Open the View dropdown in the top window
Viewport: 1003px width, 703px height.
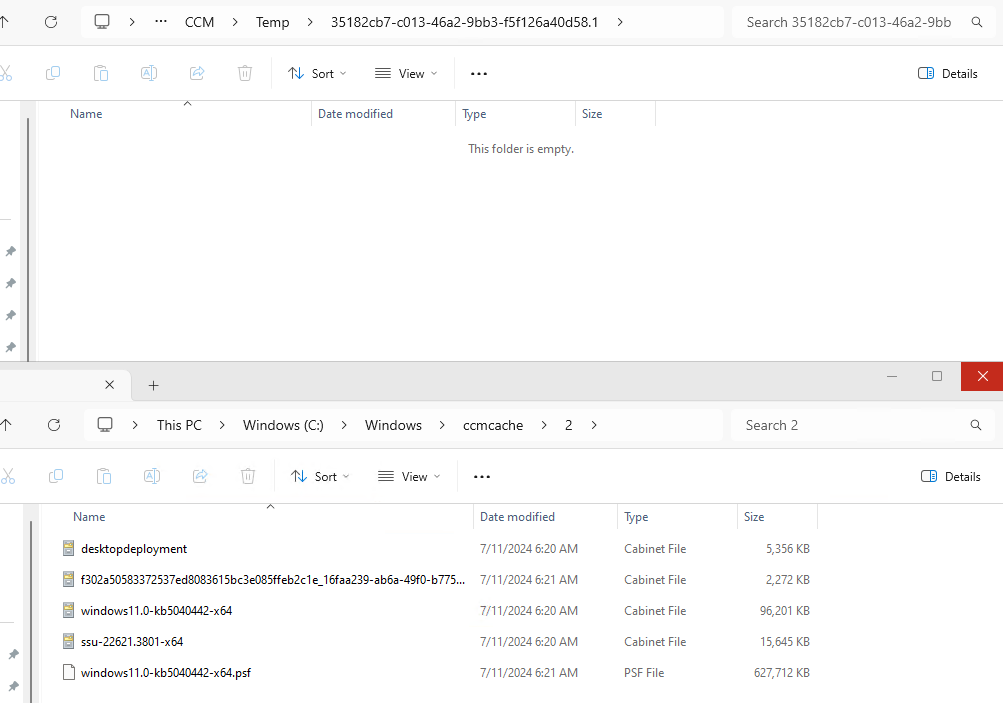tap(405, 73)
